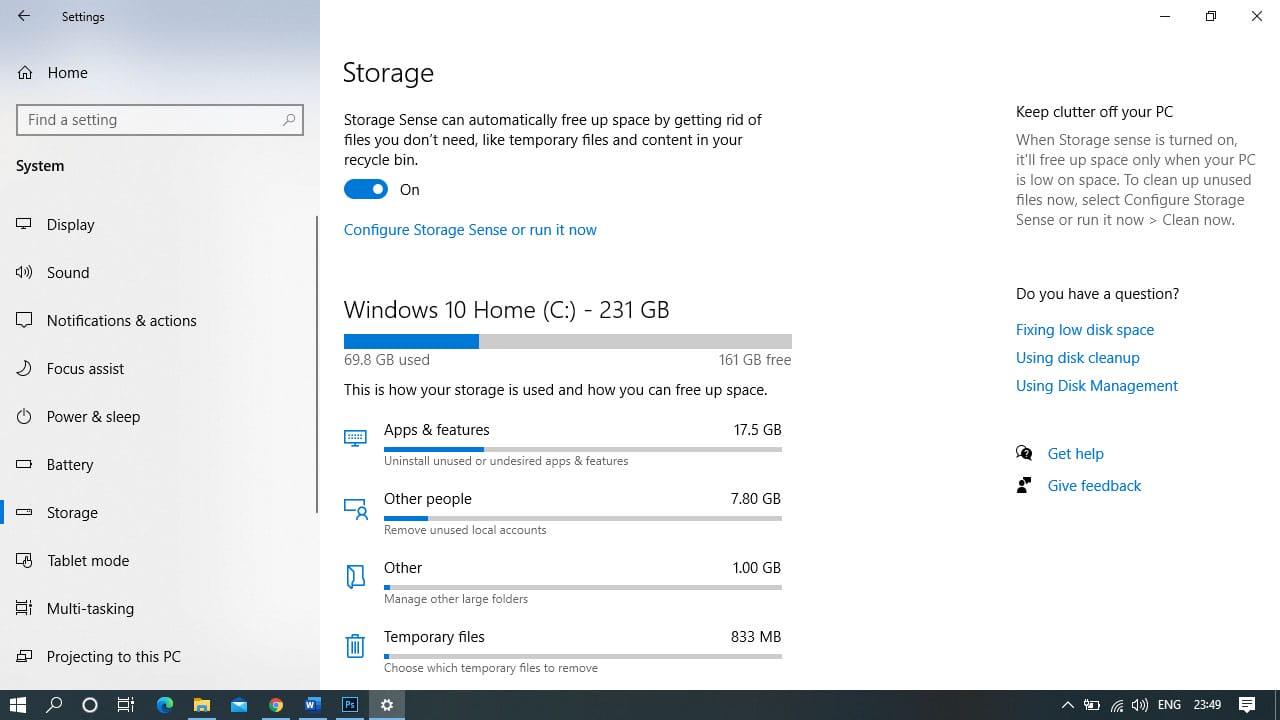The width and height of the screenshot is (1280, 720).
Task: Open Microsoft Word from the taskbar
Action: pos(313,705)
